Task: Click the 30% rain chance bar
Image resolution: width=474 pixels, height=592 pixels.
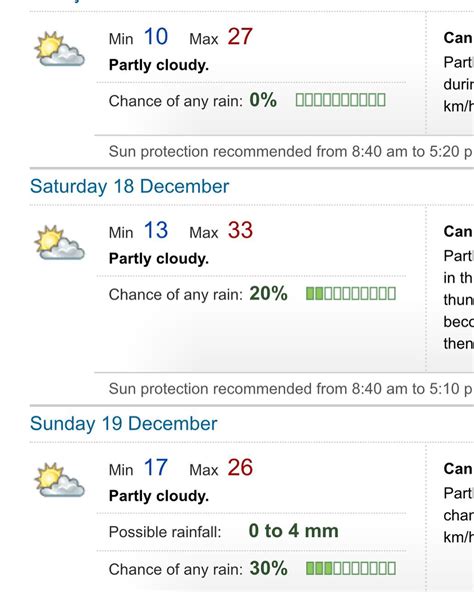Action: point(351,569)
